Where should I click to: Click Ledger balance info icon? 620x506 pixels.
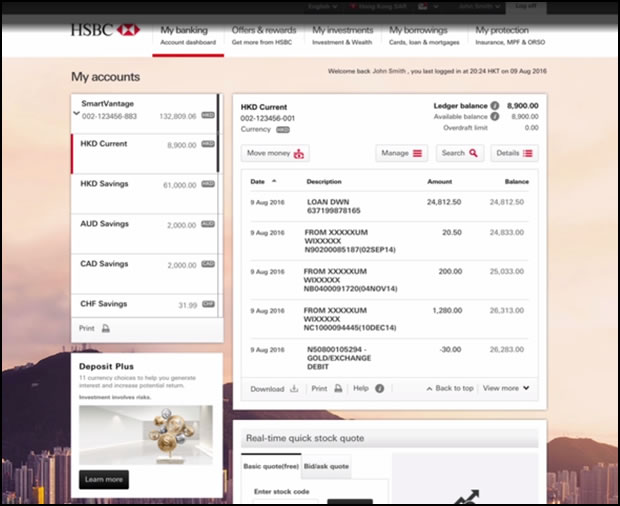point(495,106)
